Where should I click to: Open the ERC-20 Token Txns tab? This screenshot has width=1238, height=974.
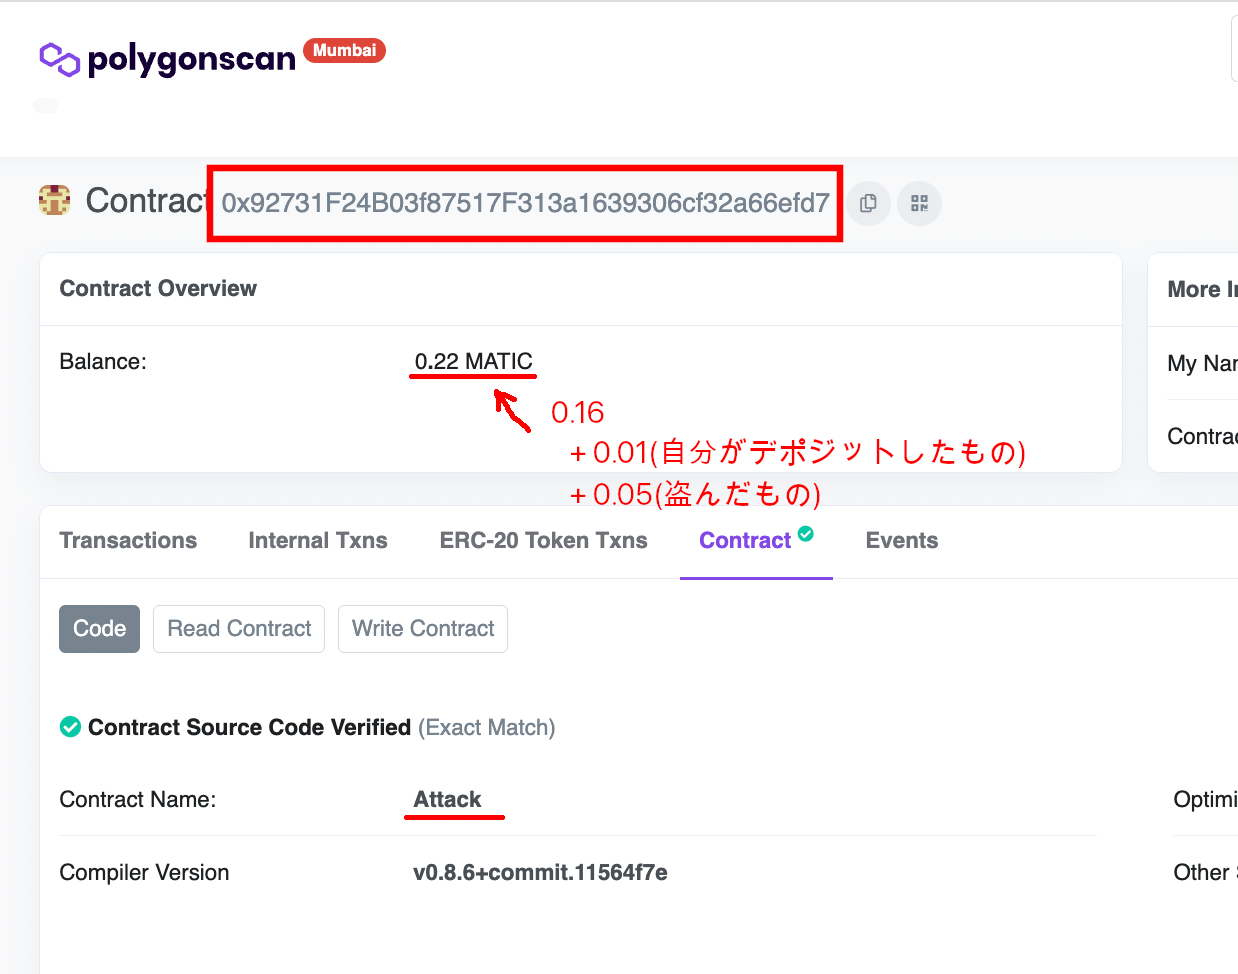tap(543, 541)
